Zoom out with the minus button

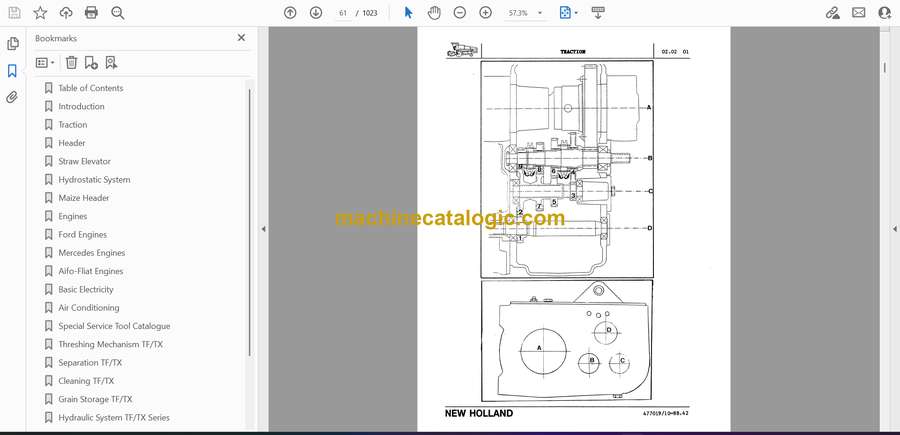(x=460, y=13)
